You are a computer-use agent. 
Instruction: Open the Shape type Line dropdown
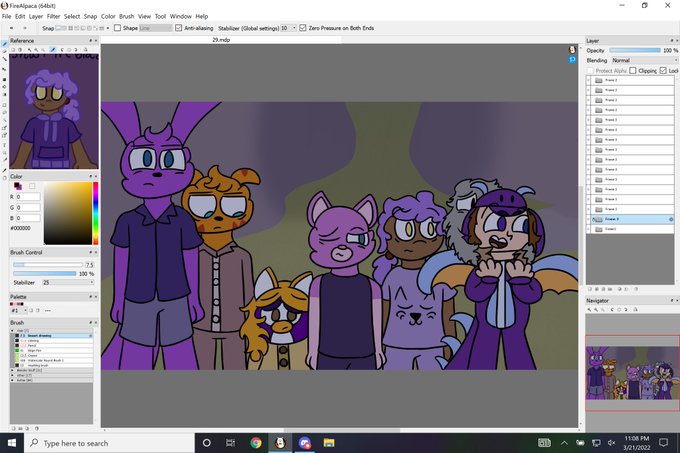[156, 28]
